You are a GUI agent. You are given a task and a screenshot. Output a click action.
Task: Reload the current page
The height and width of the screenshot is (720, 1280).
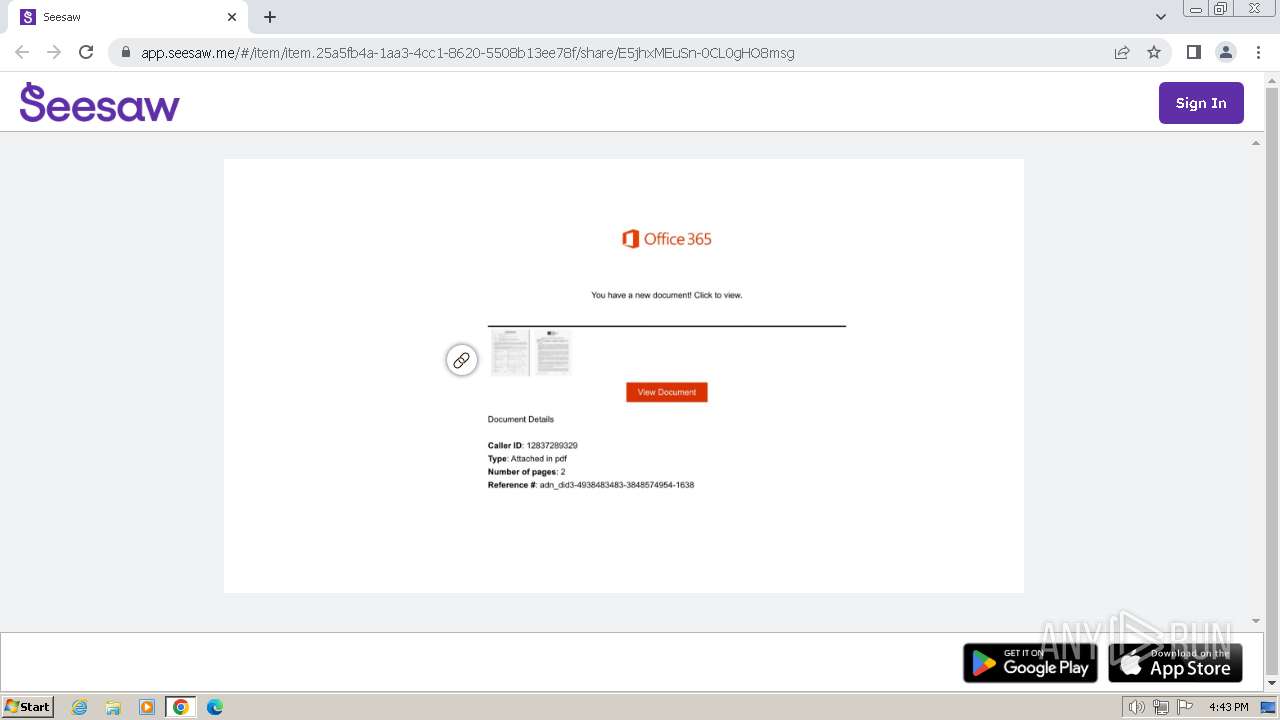click(x=86, y=52)
